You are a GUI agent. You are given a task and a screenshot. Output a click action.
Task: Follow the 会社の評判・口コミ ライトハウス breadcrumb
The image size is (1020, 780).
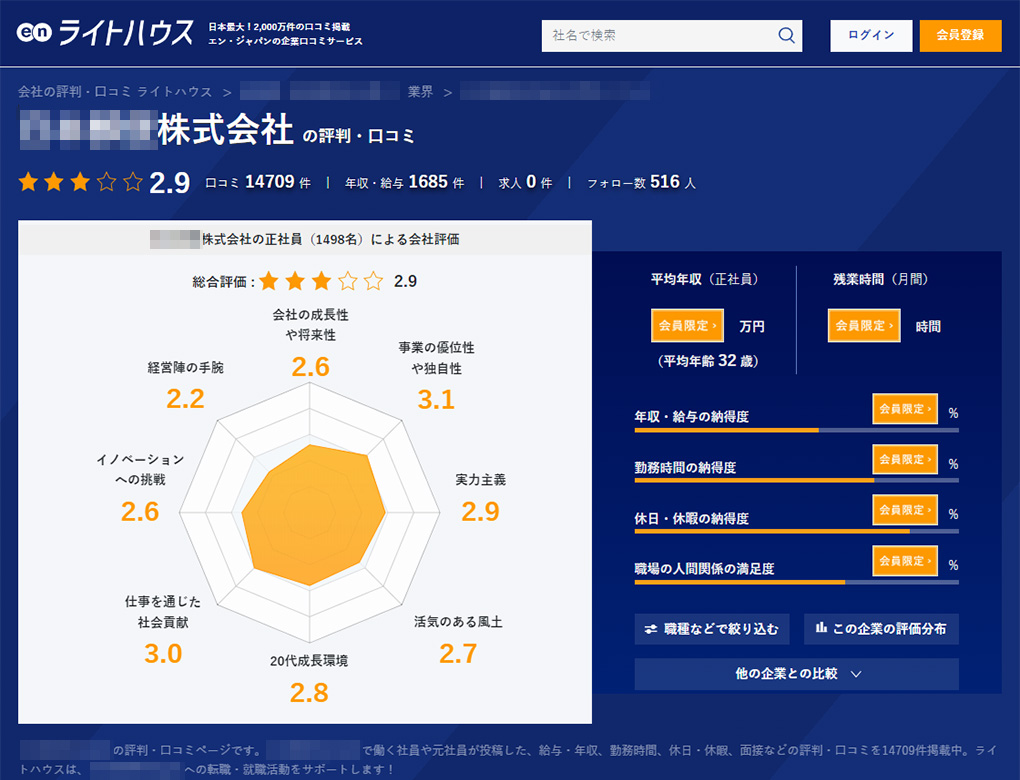115,92
